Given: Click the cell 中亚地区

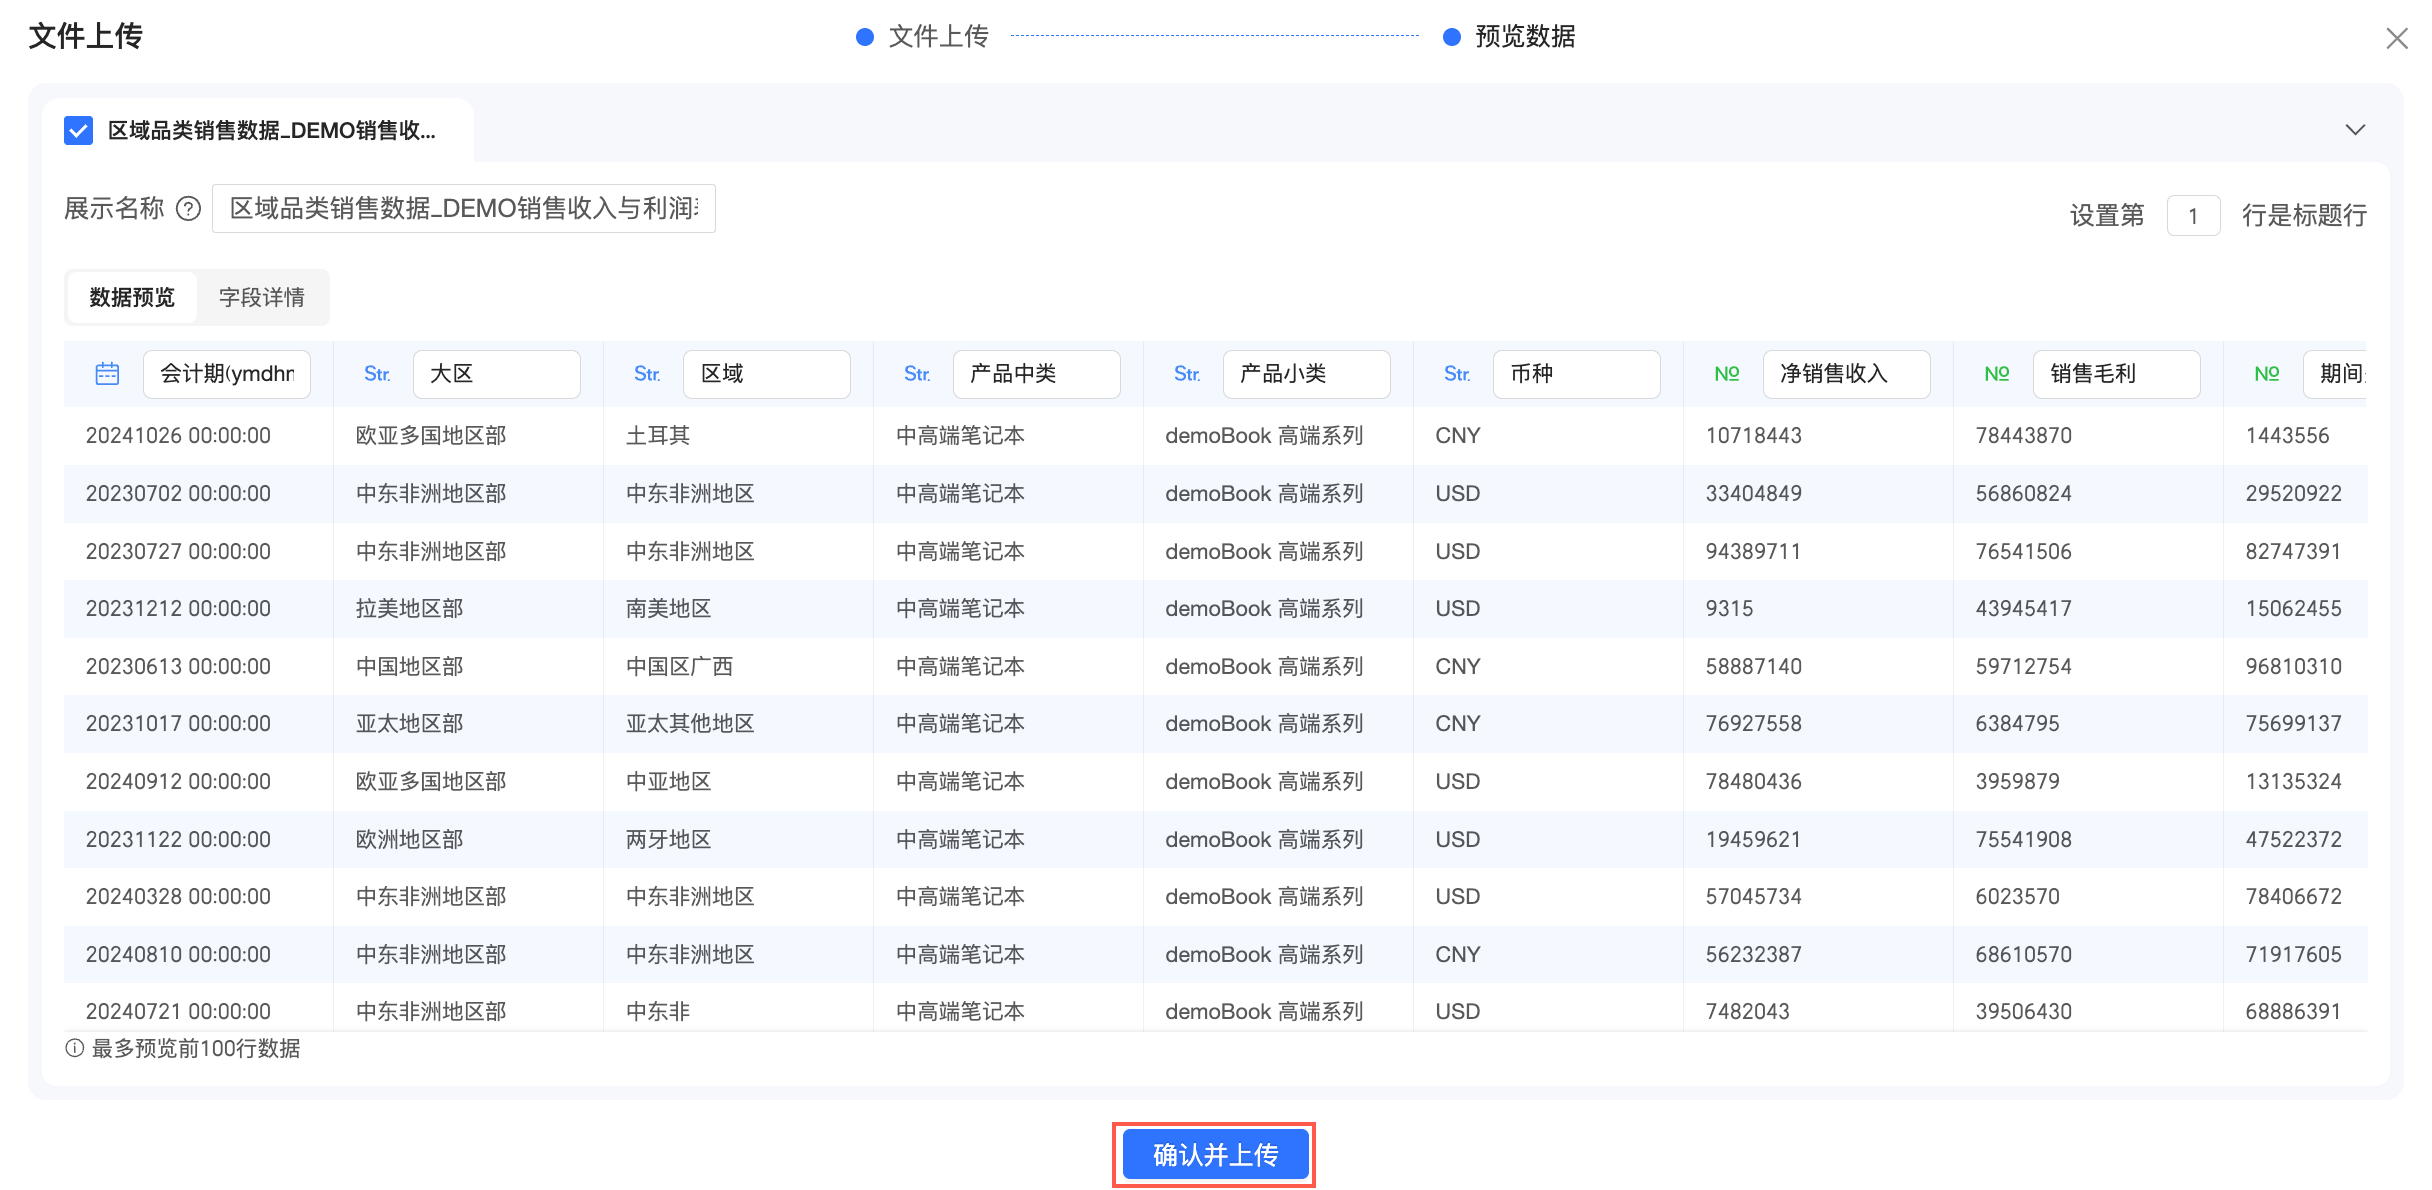Looking at the screenshot, I should point(669,782).
